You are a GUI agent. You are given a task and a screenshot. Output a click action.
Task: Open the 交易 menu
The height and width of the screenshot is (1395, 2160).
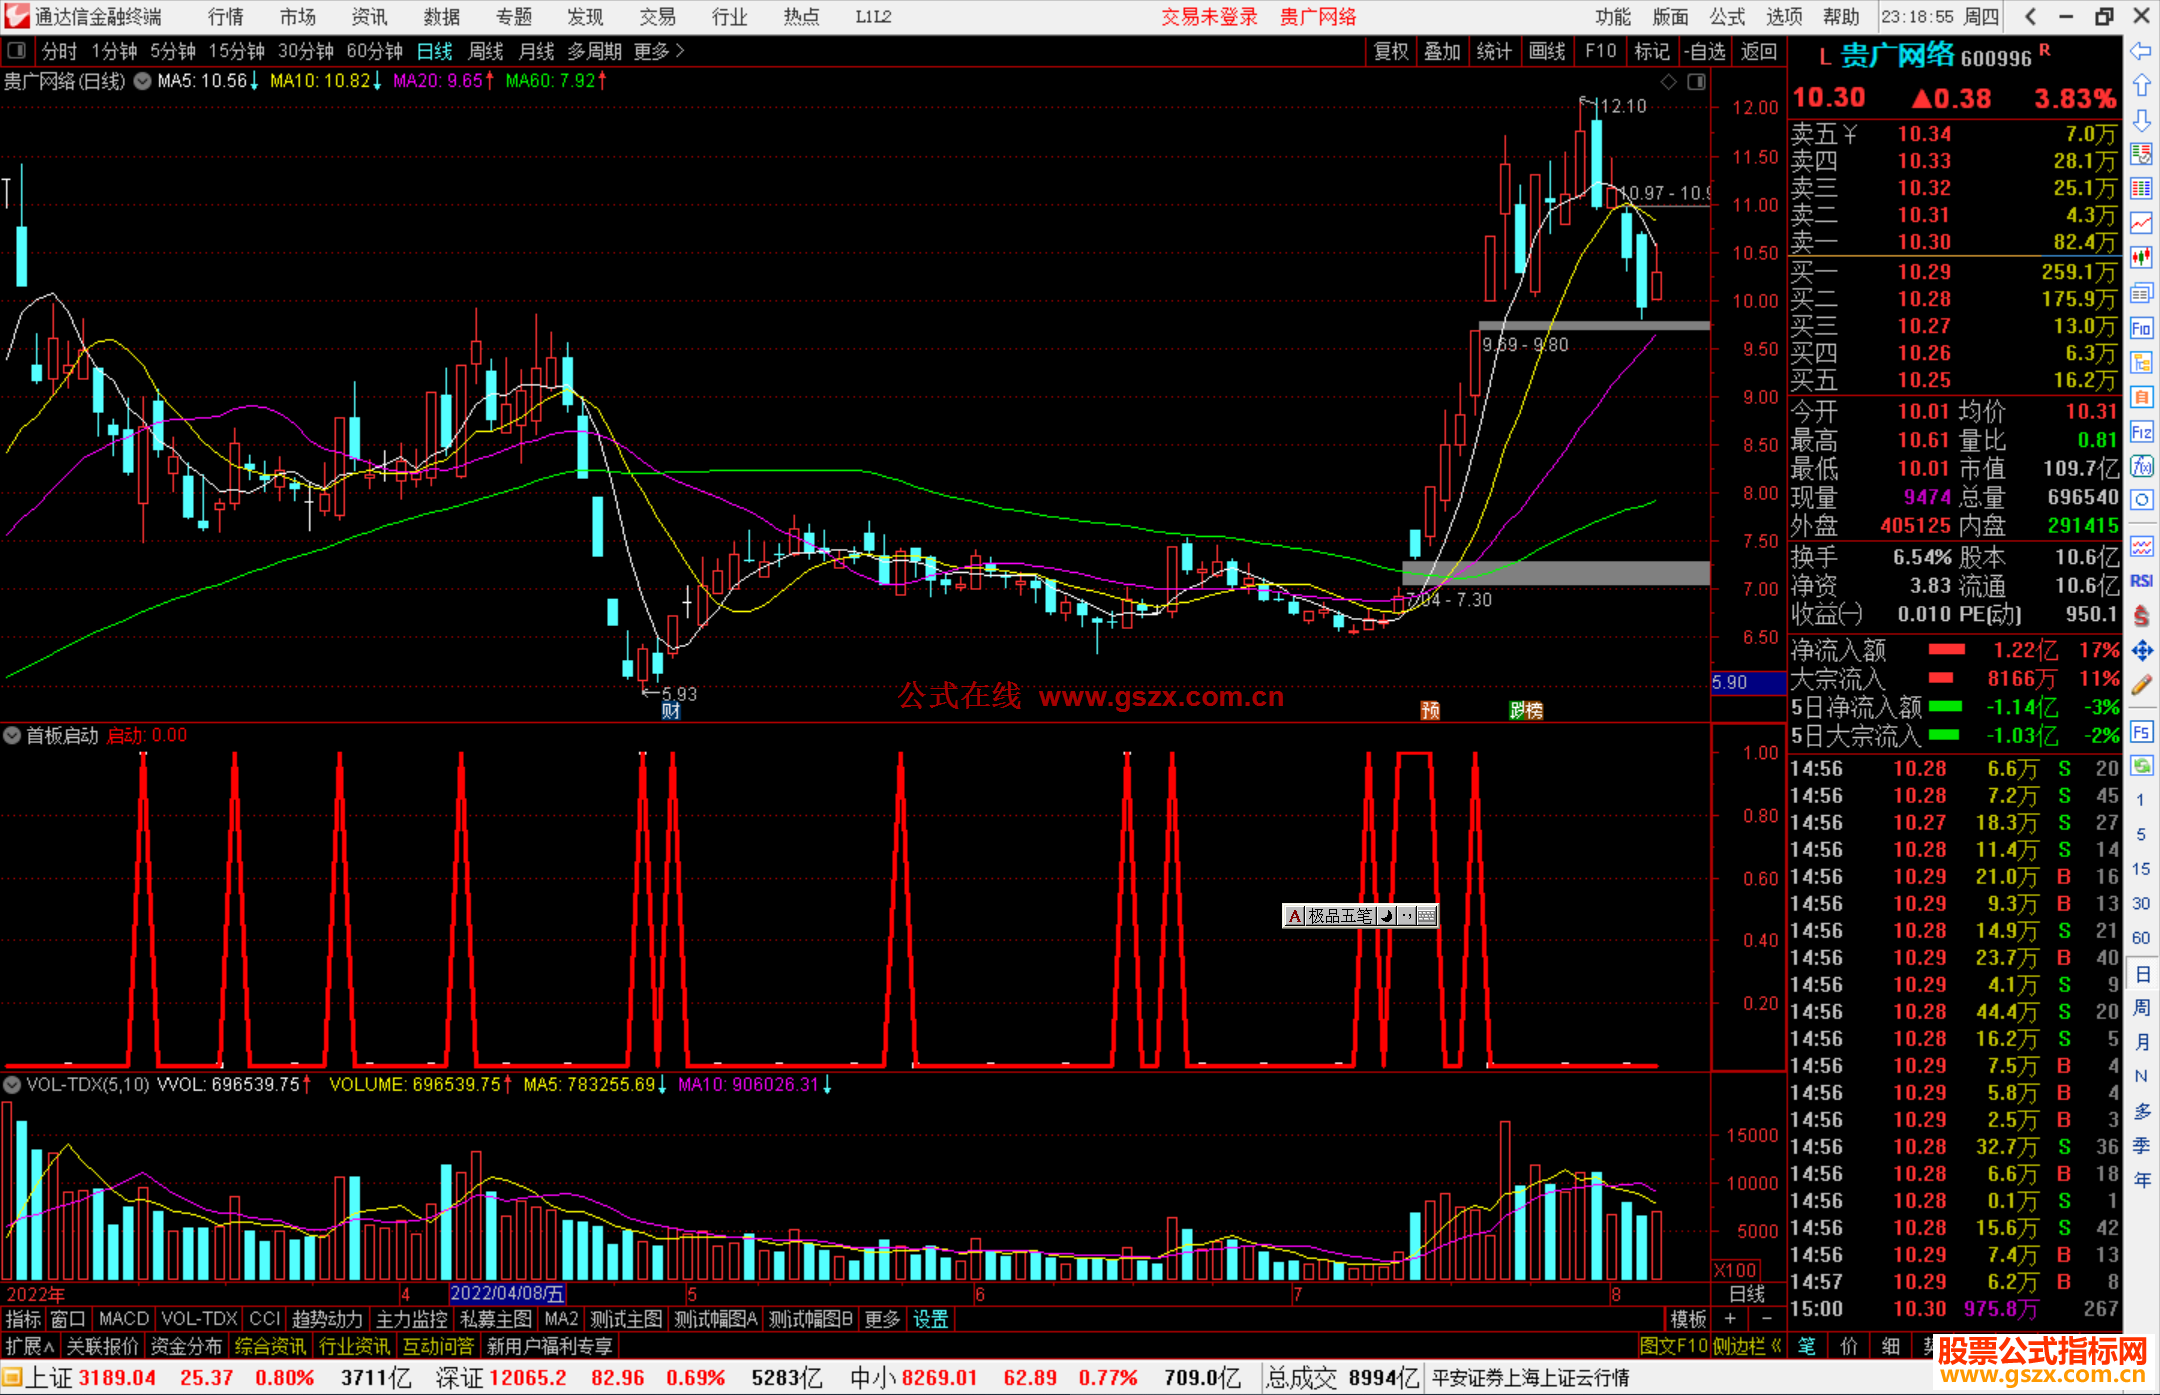click(x=657, y=17)
